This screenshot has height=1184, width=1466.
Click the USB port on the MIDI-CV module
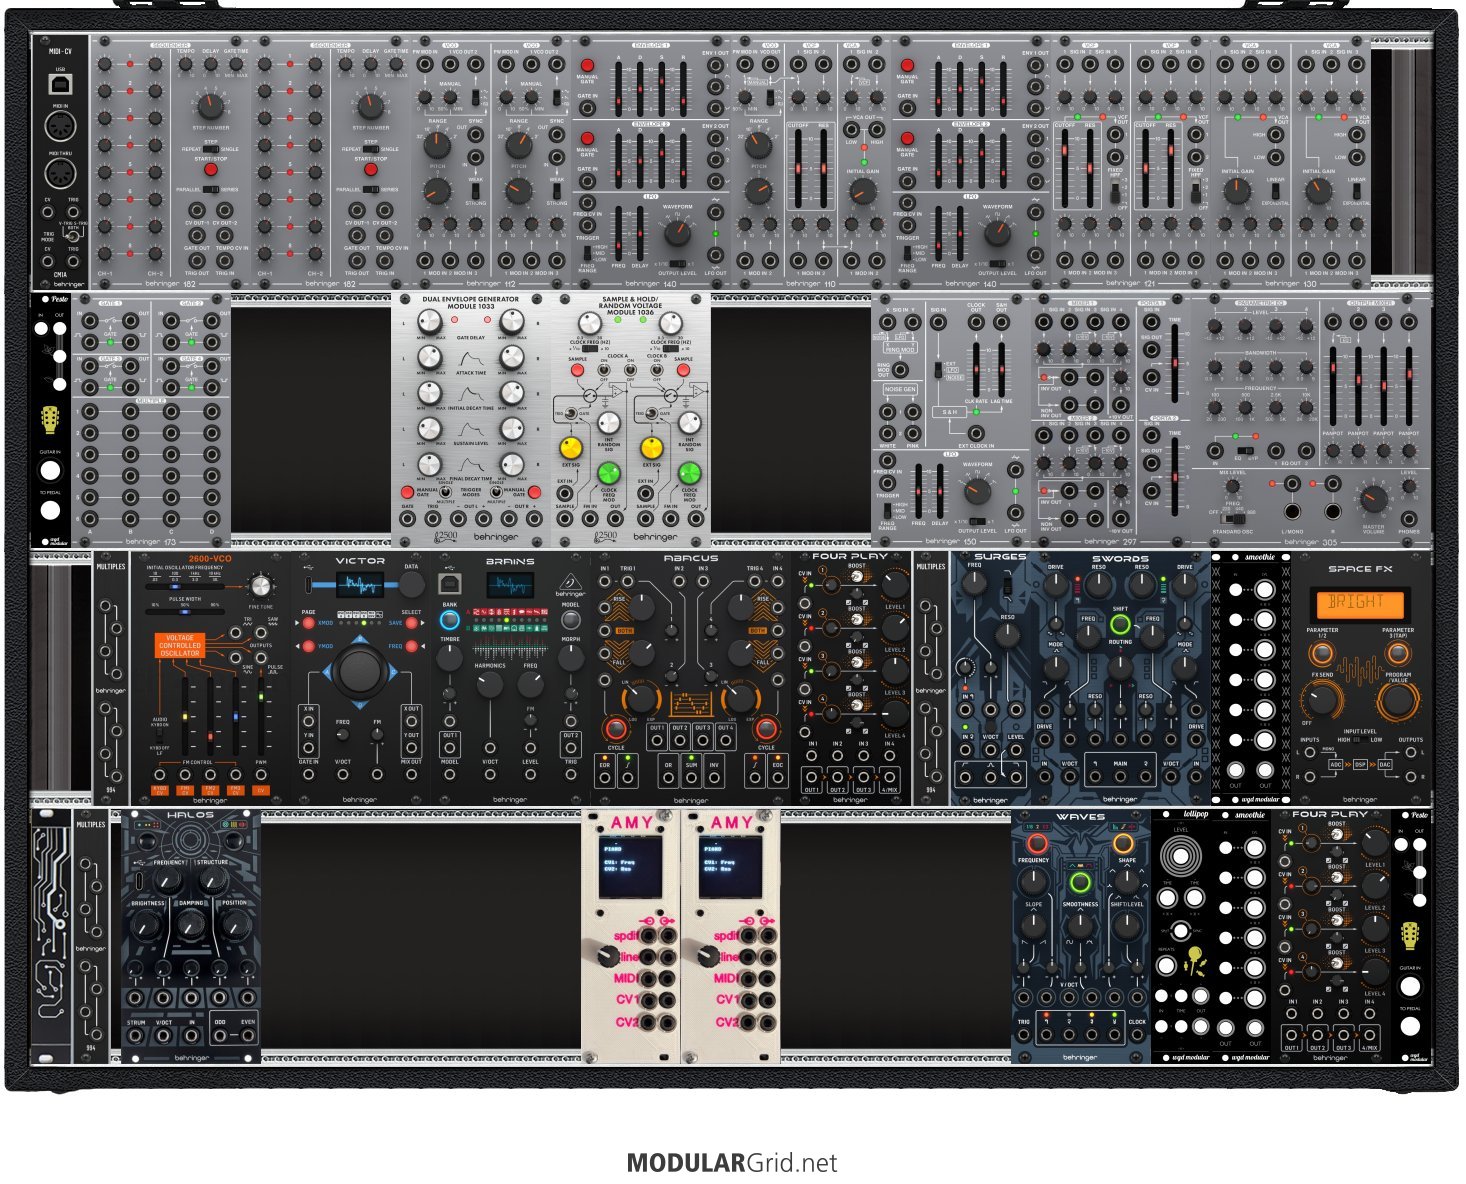coord(60,82)
